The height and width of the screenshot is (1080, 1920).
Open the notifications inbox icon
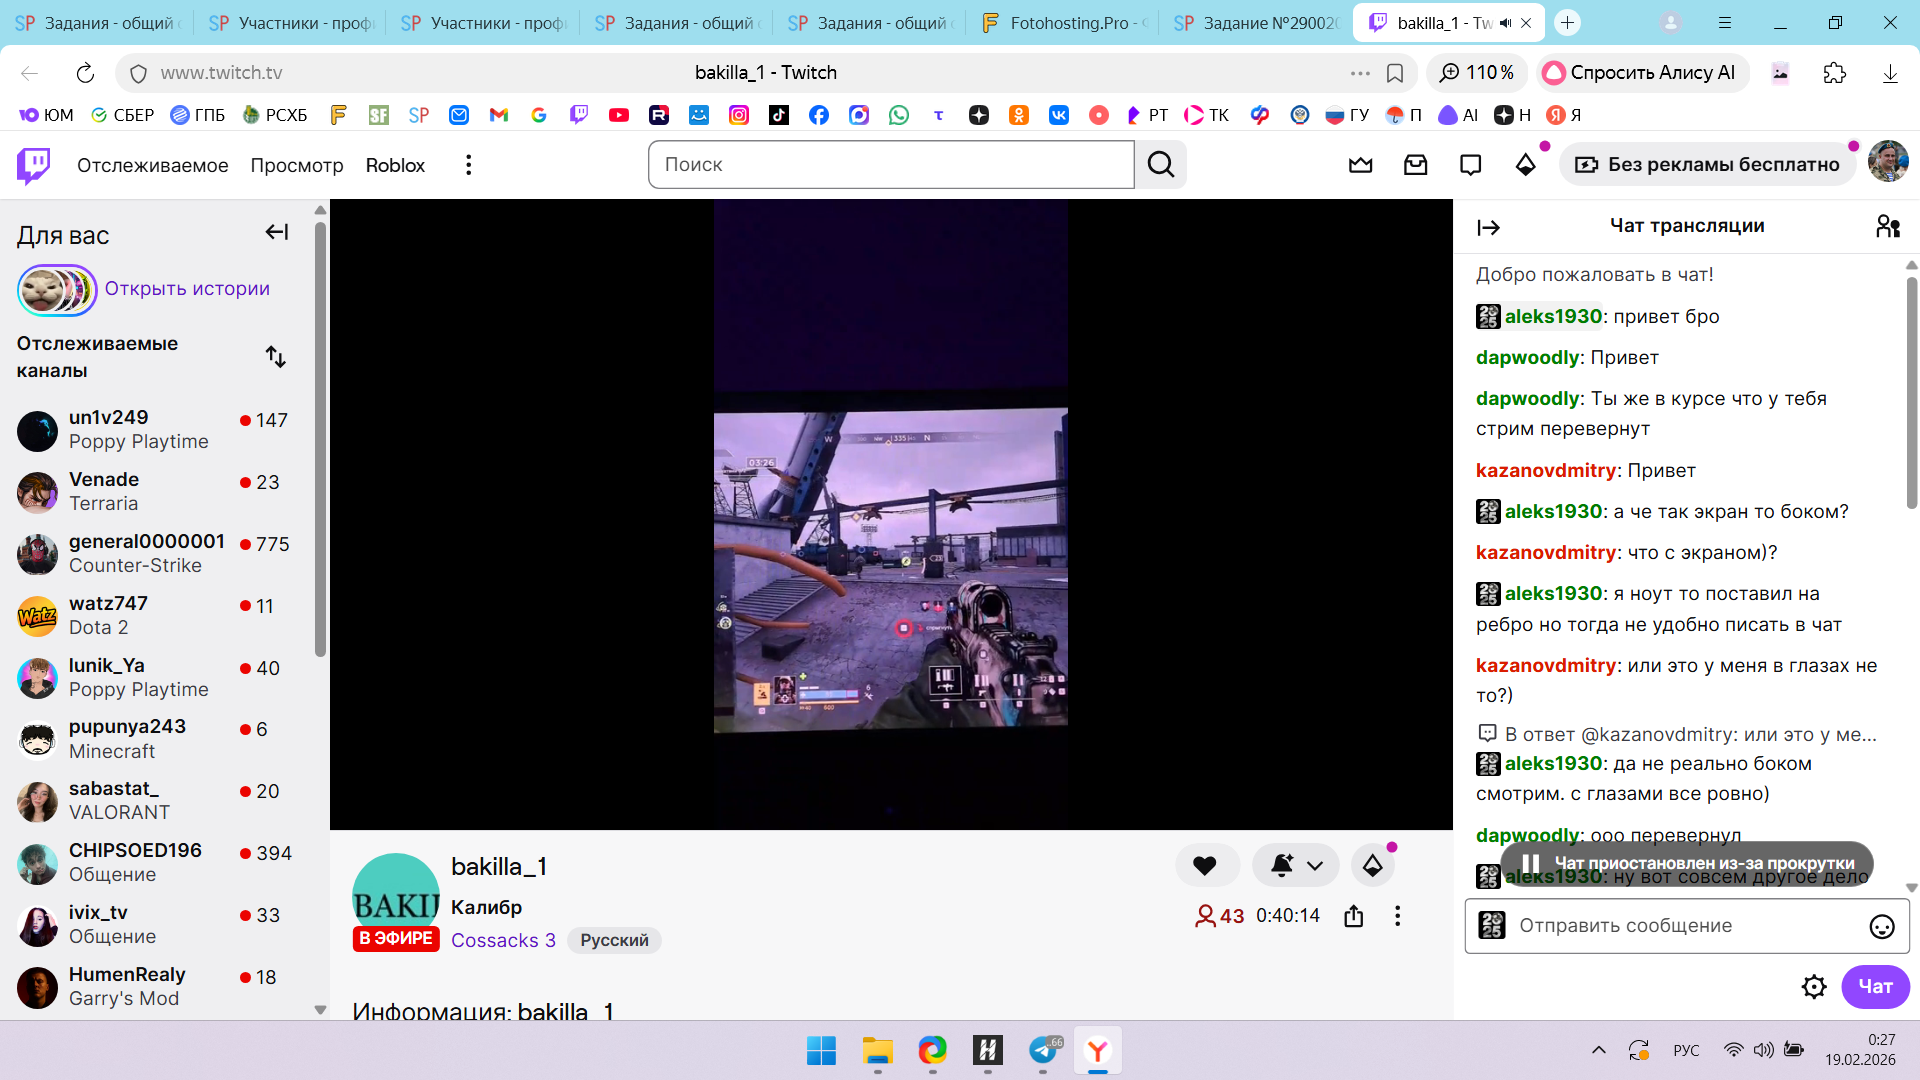click(1415, 165)
